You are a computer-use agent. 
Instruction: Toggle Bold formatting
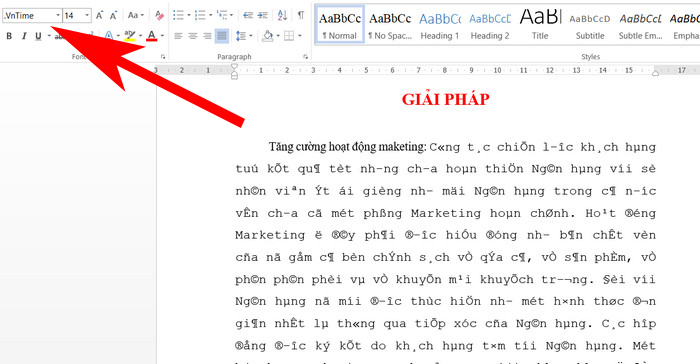[x=9, y=36]
